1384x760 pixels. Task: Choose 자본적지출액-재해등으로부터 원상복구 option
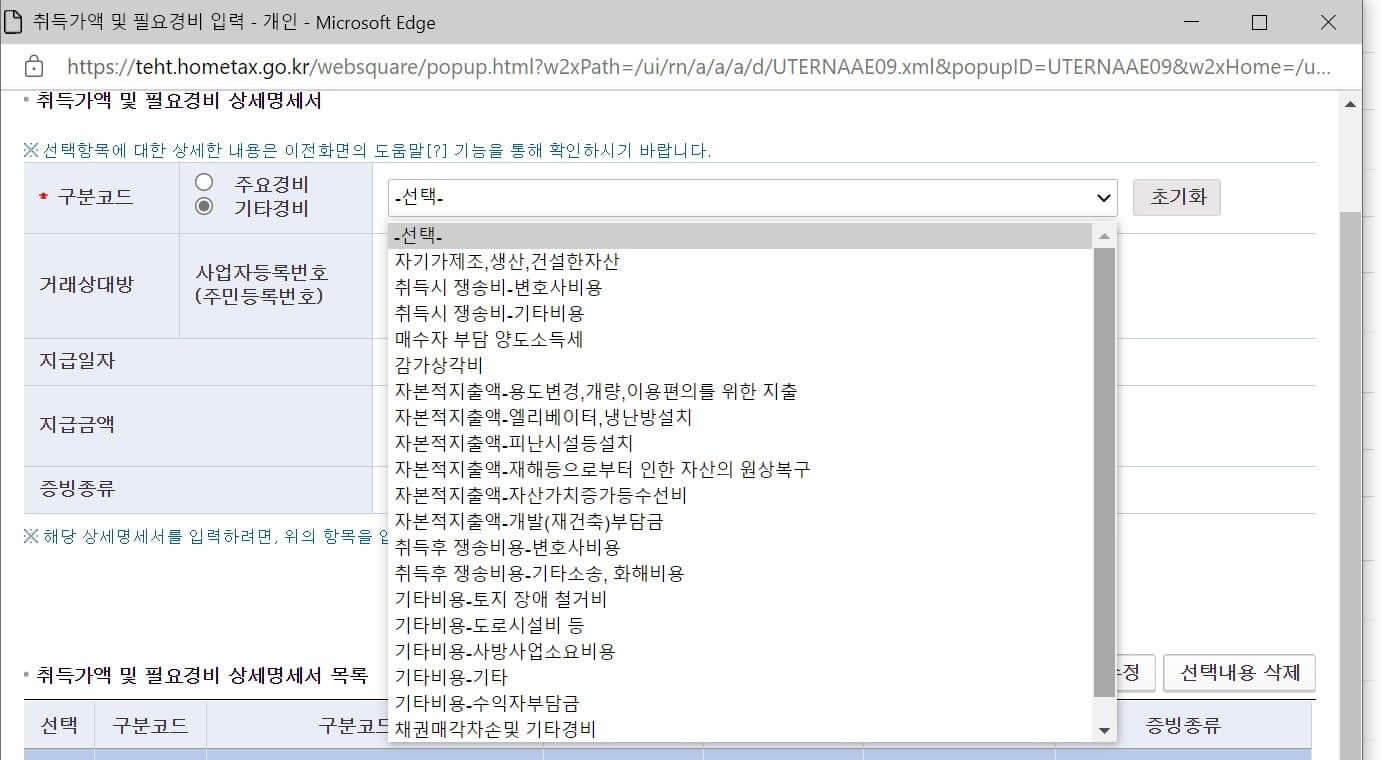[x=741, y=470]
